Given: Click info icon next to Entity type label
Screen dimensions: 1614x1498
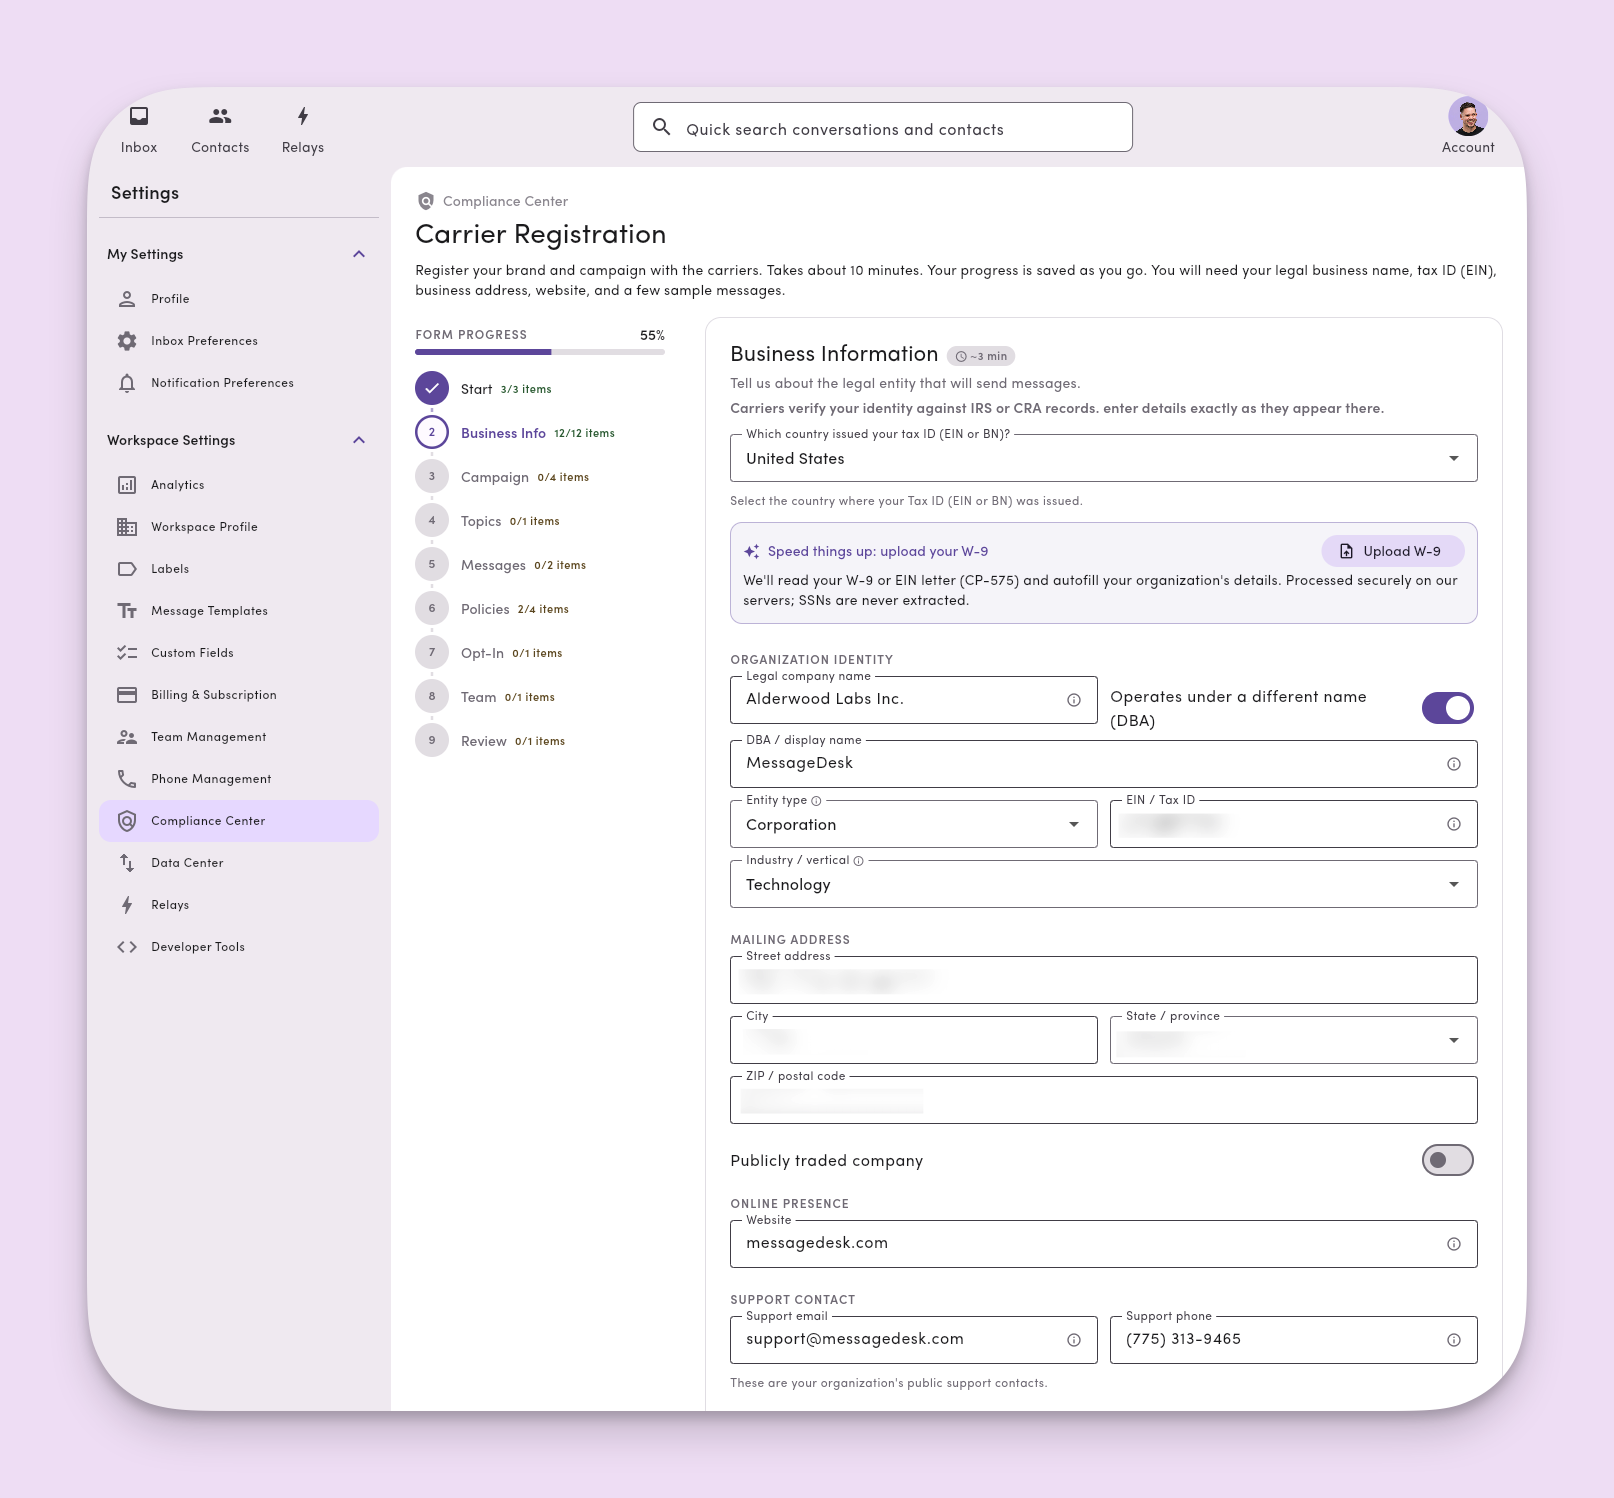Looking at the screenshot, I should pyautogui.click(x=816, y=801).
